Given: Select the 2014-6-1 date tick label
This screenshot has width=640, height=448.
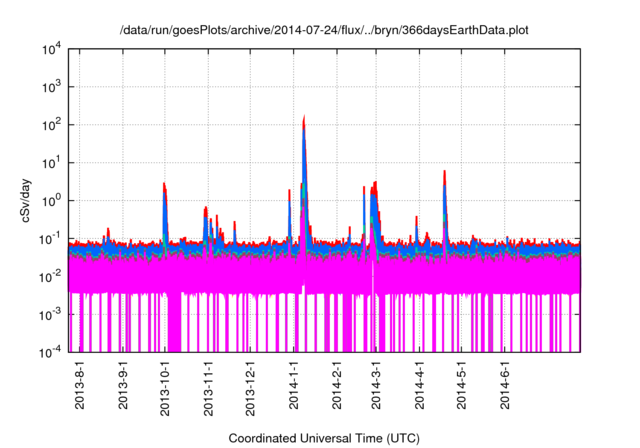Looking at the screenshot, I should [x=504, y=384].
